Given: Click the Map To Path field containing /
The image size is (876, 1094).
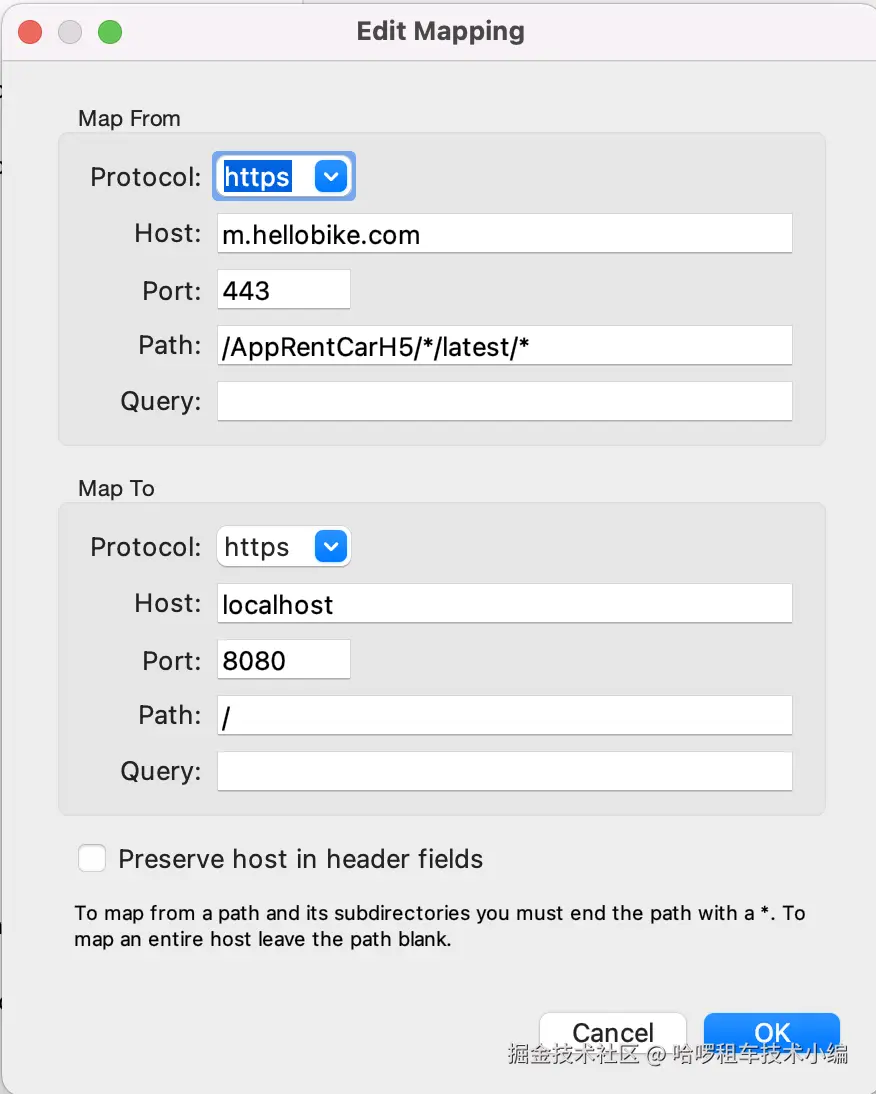Looking at the screenshot, I should [x=504, y=716].
